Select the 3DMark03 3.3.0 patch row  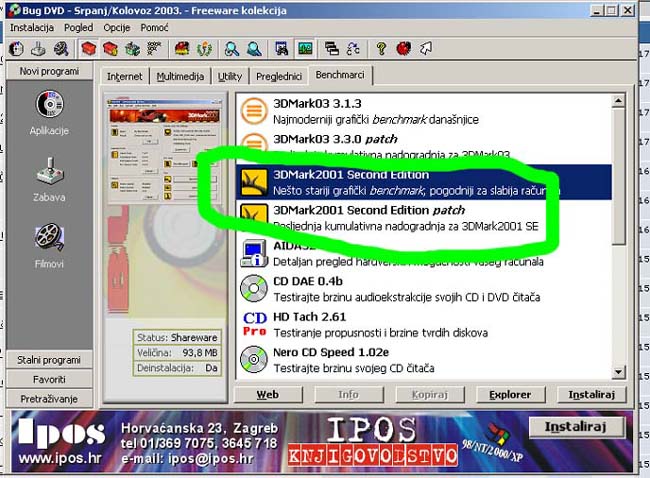pos(424,147)
